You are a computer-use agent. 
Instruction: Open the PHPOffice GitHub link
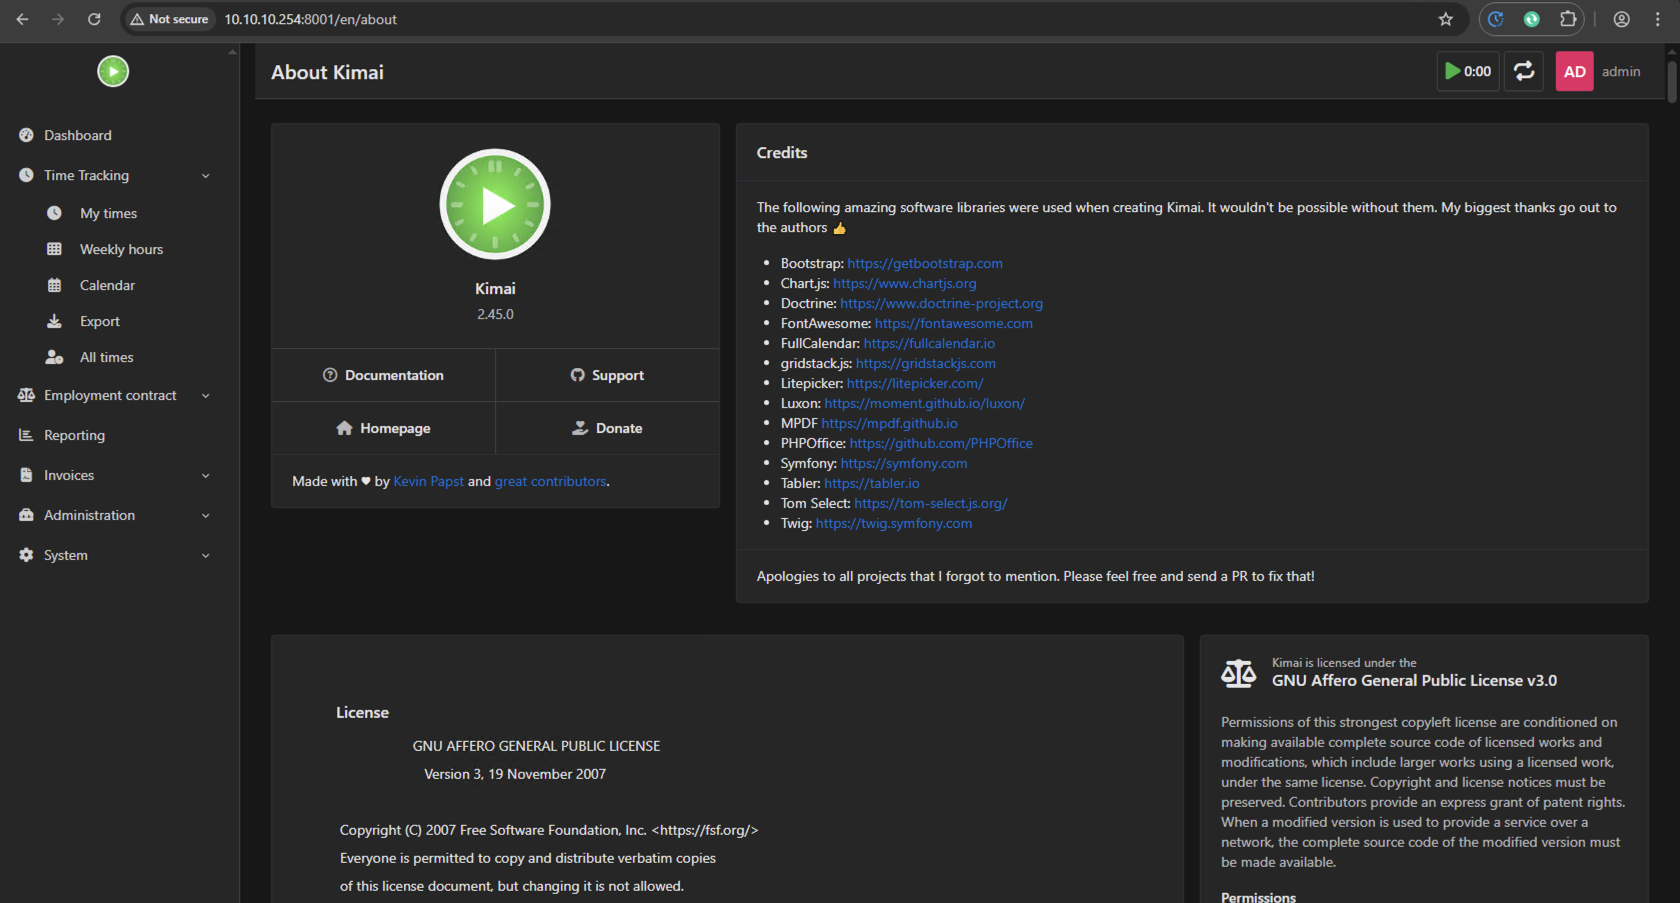point(941,443)
